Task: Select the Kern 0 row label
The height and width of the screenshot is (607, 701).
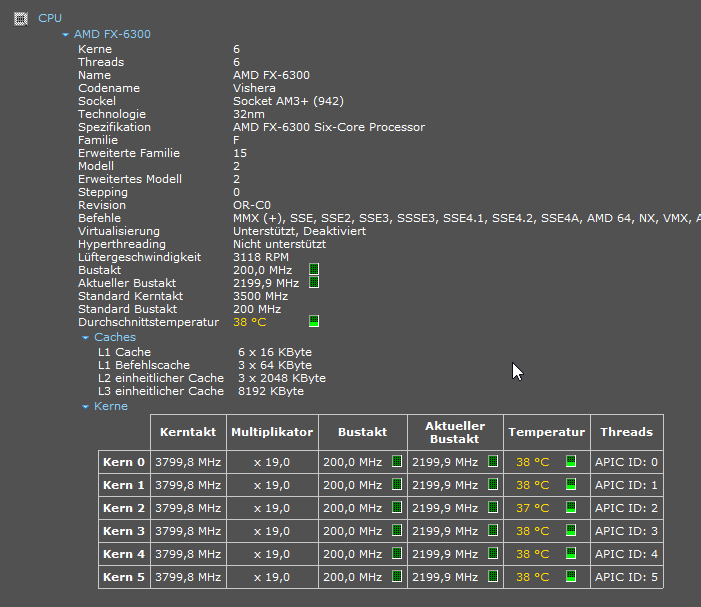Action: tap(124, 462)
